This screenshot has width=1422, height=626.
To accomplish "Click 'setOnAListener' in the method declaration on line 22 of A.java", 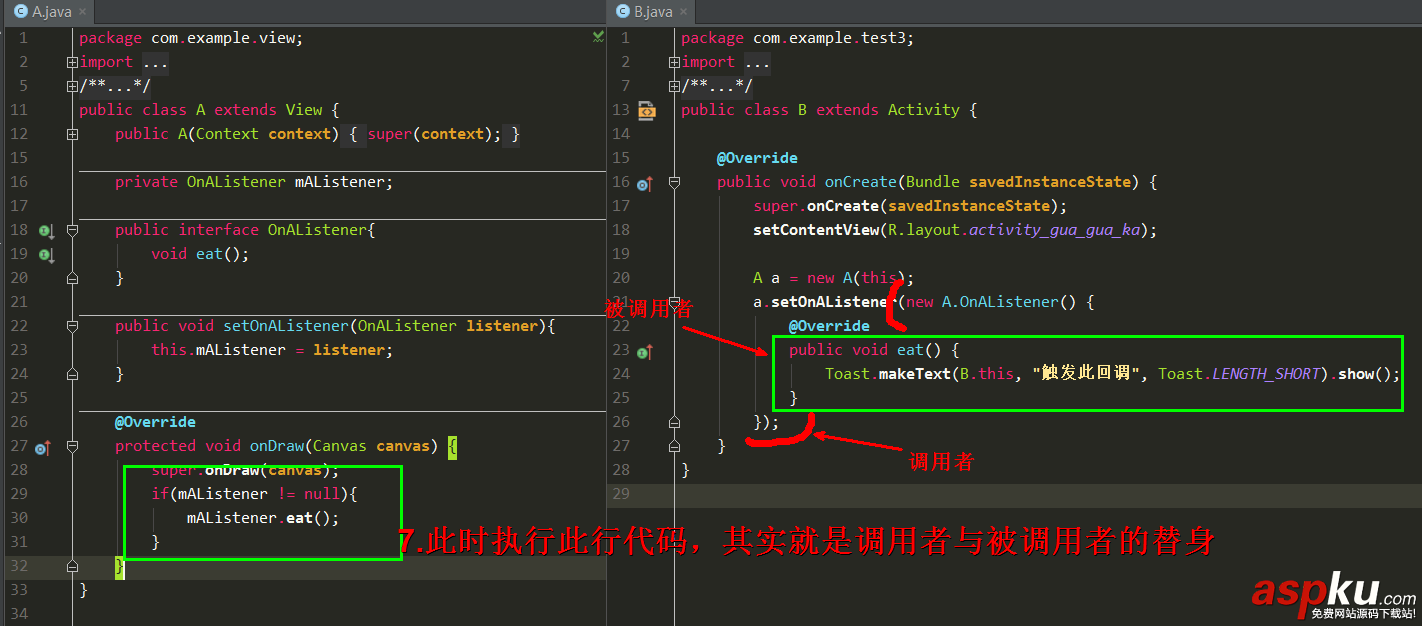I will coord(286,326).
